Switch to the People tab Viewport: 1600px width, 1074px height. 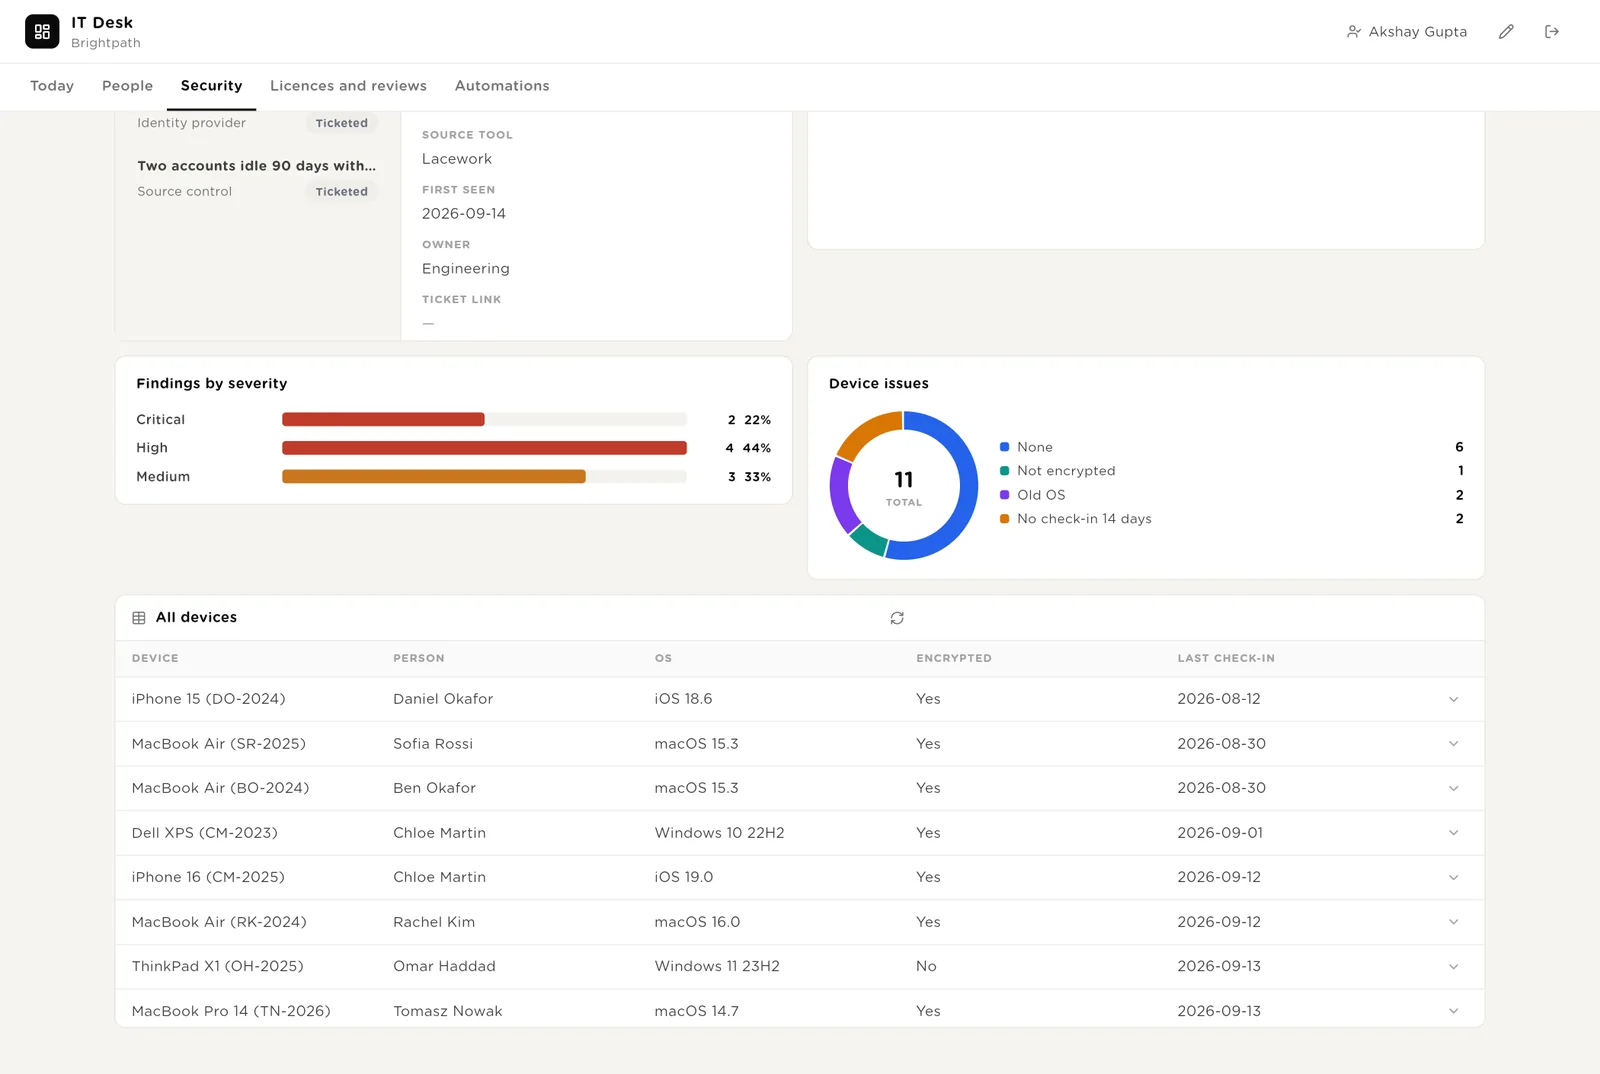[x=127, y=86]
